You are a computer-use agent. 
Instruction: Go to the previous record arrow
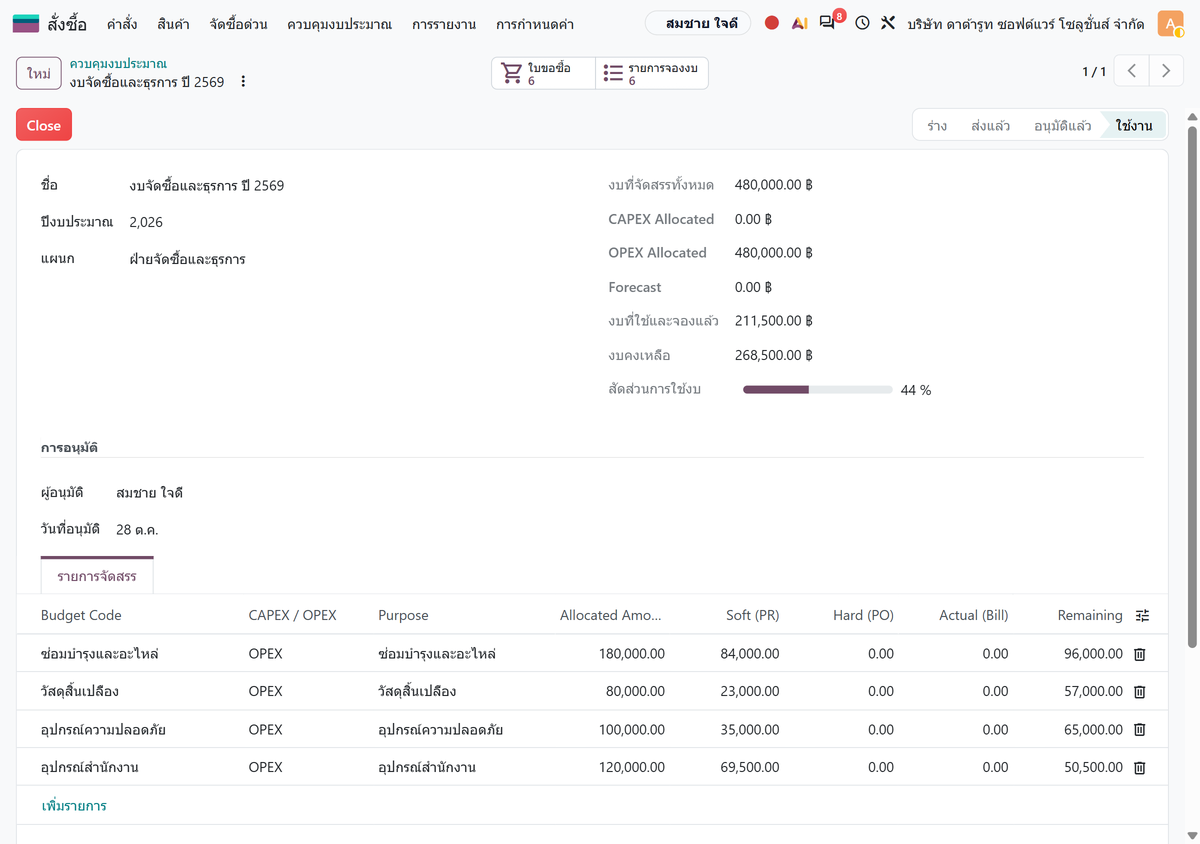(1132, 71)
